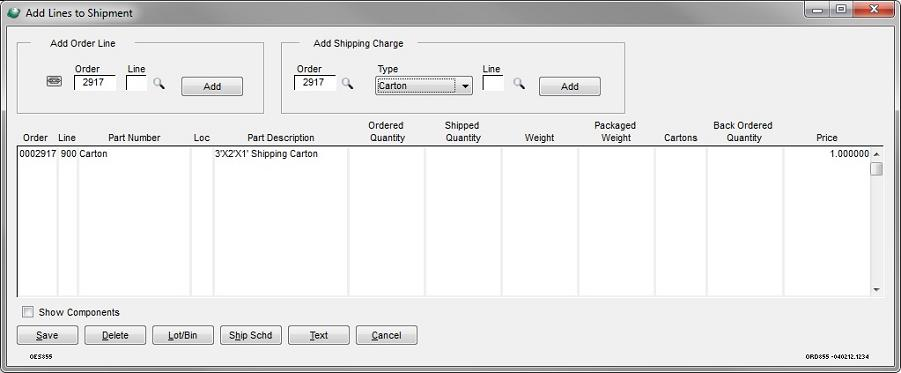Viewport: 901px width, 373px height.
Task: Focus Line field in Add Shipping Charge
Action: [x=493, y=83]
